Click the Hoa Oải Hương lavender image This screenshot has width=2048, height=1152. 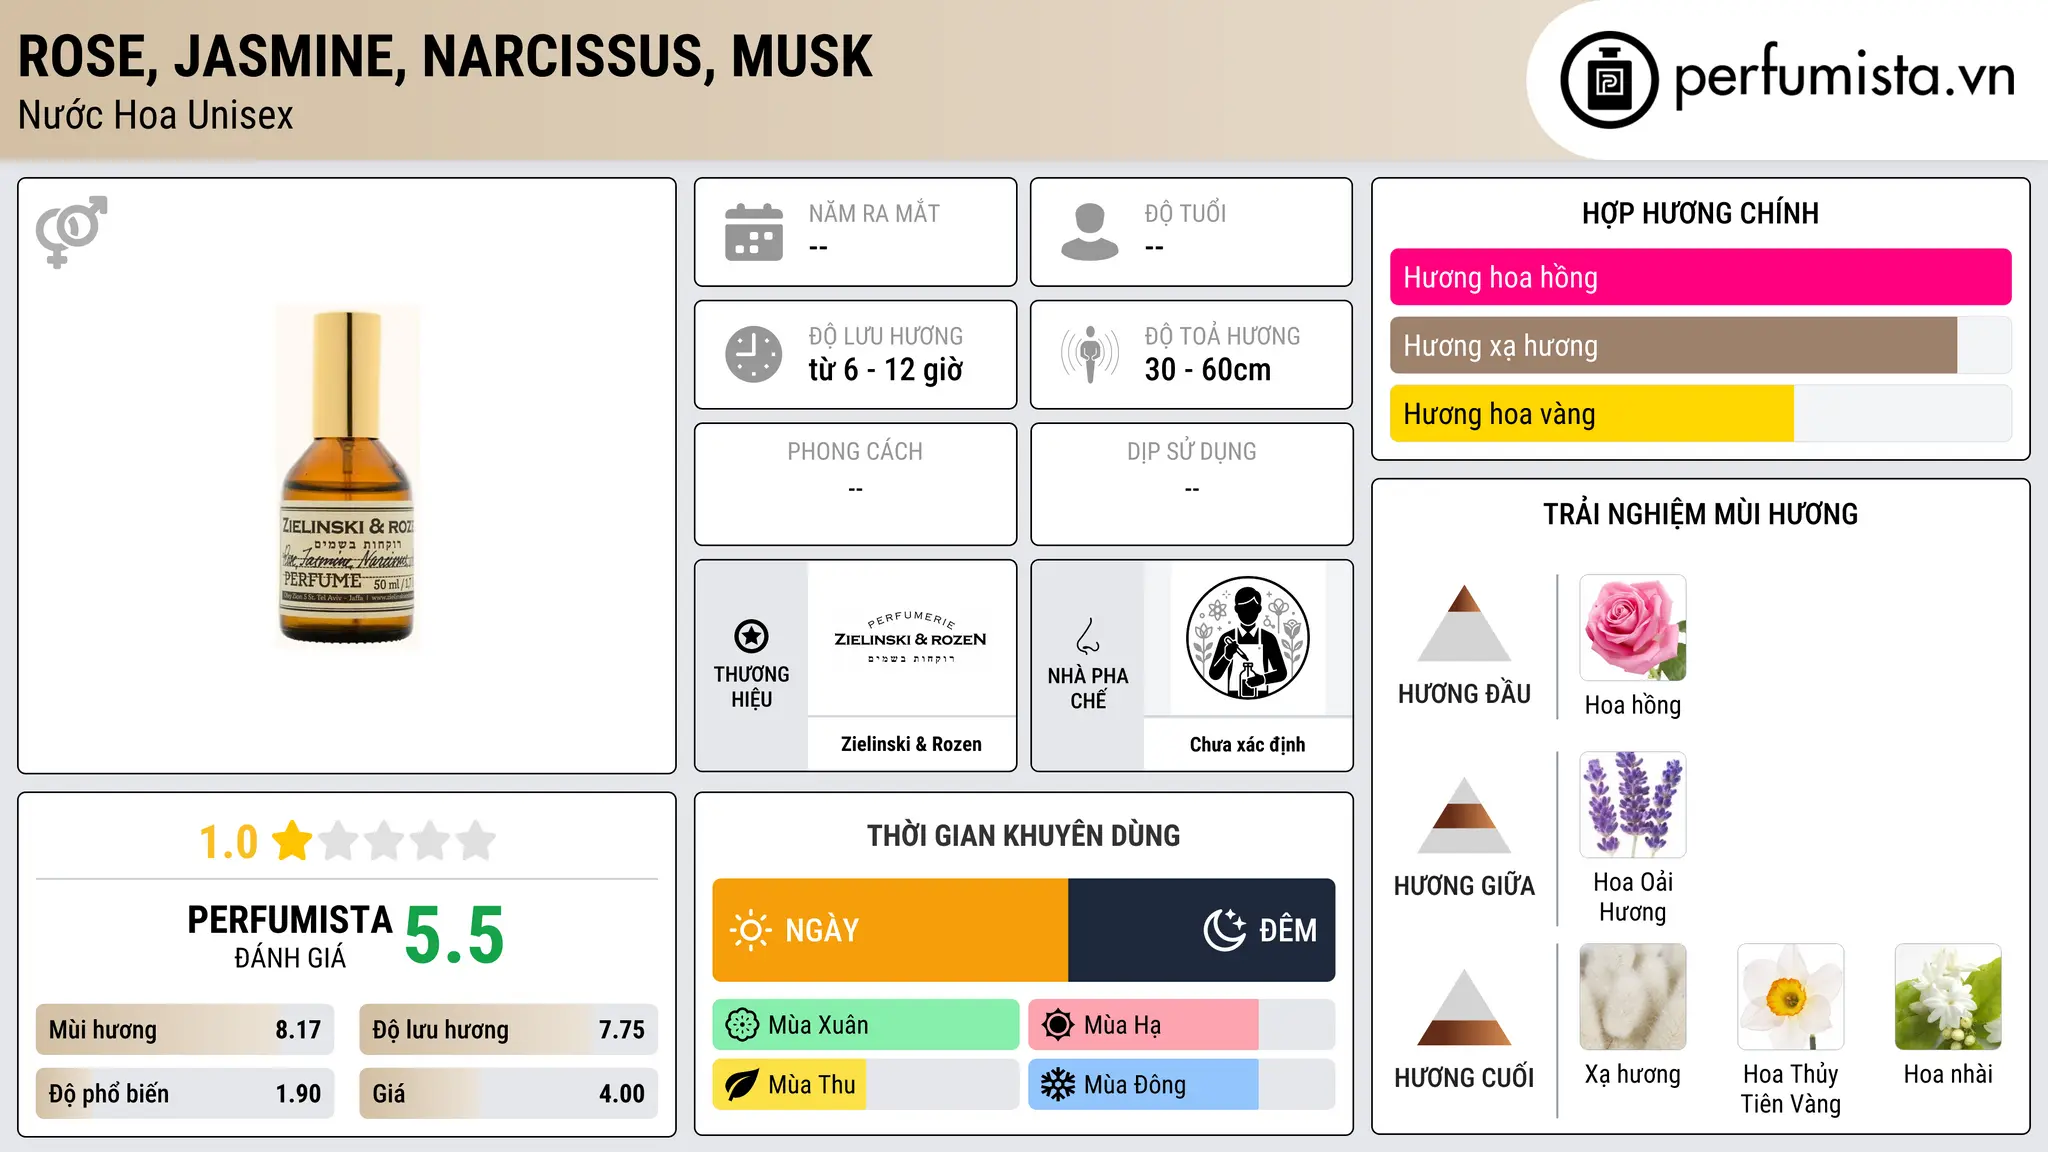point(1633,805)
